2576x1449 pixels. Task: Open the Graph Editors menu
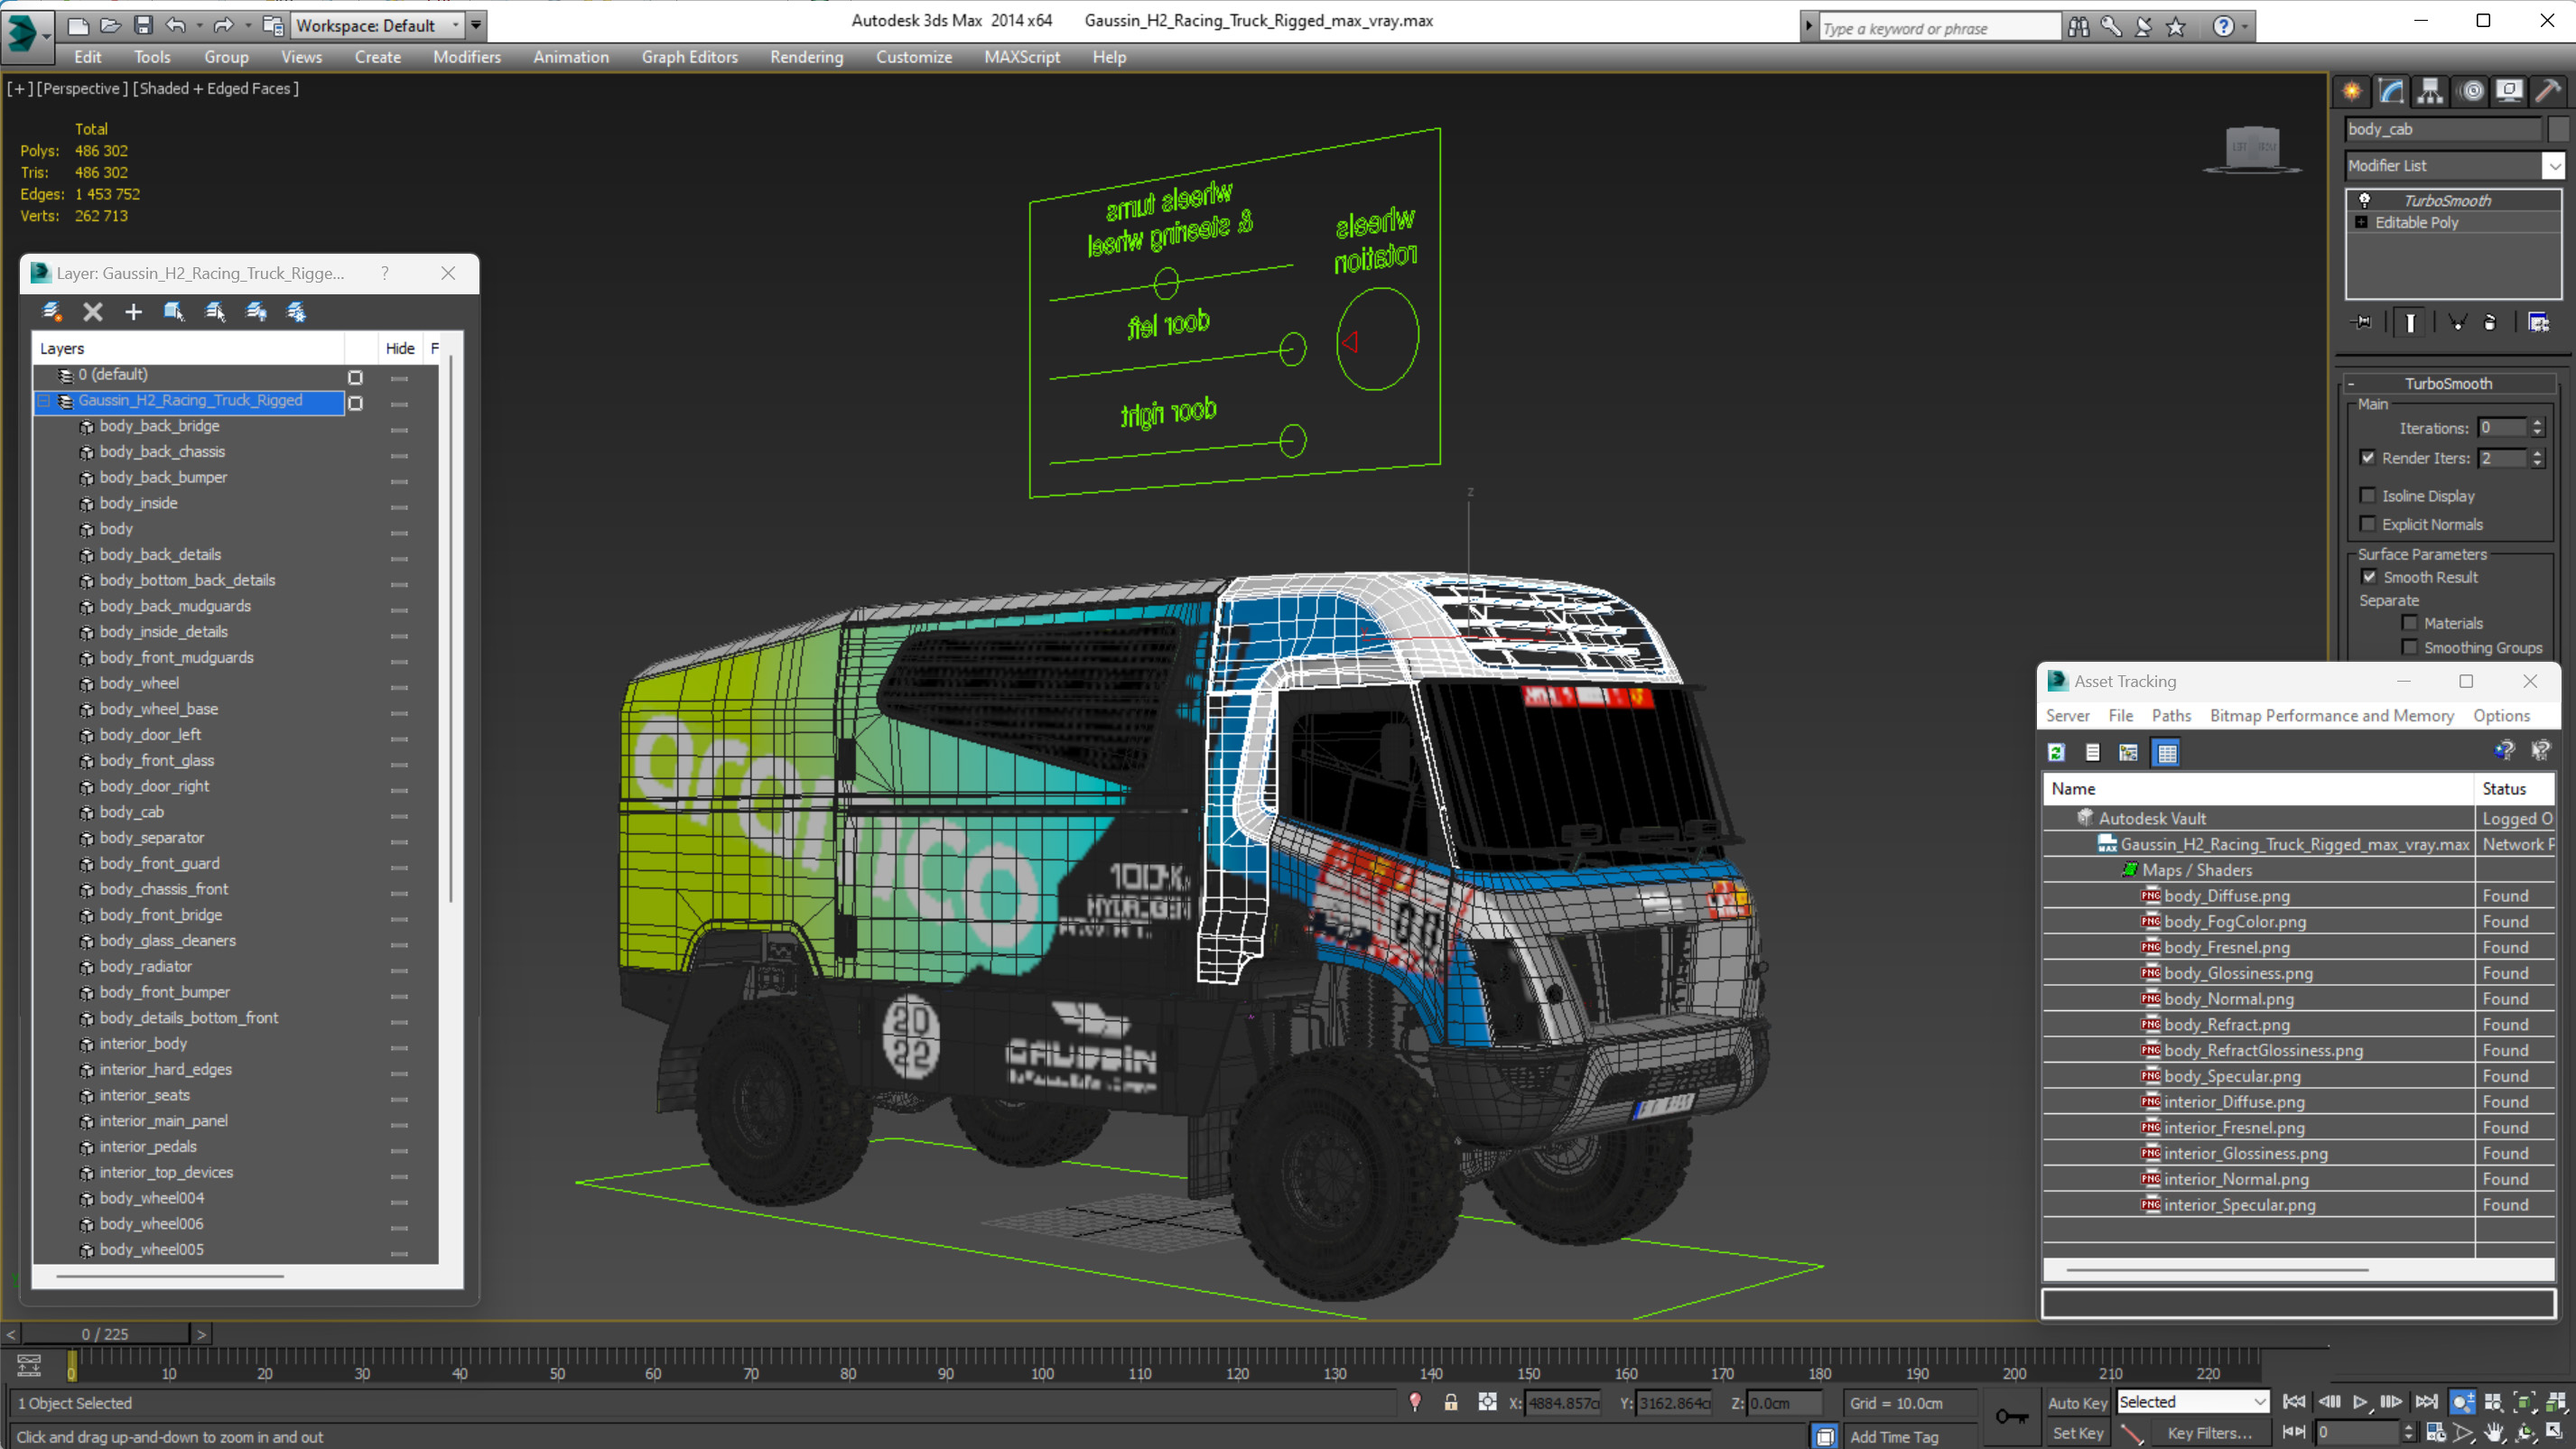pos(689,57)
